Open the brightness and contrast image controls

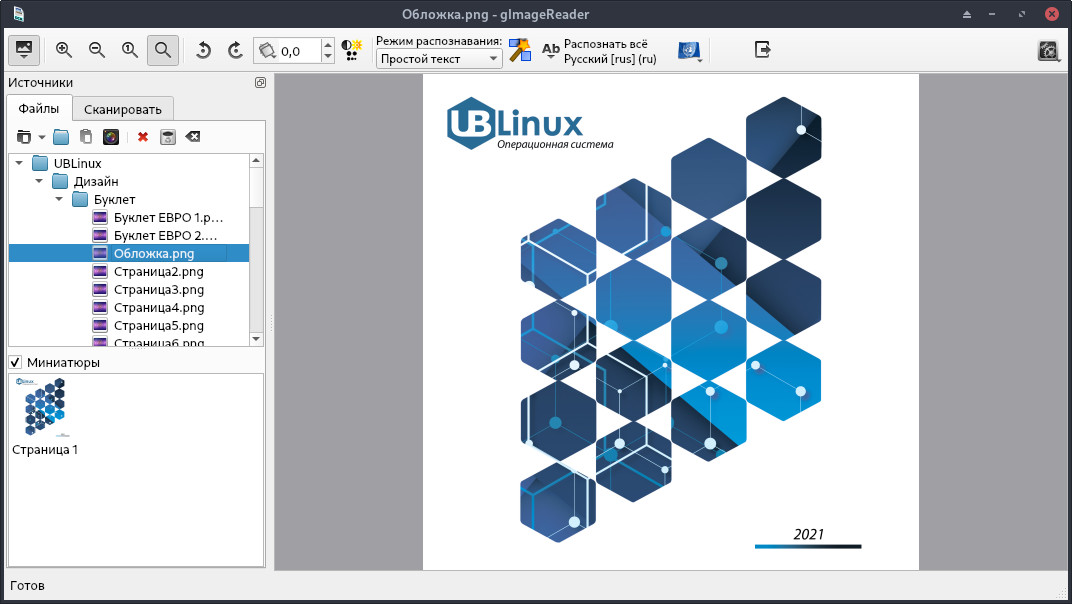coord(351,50)
